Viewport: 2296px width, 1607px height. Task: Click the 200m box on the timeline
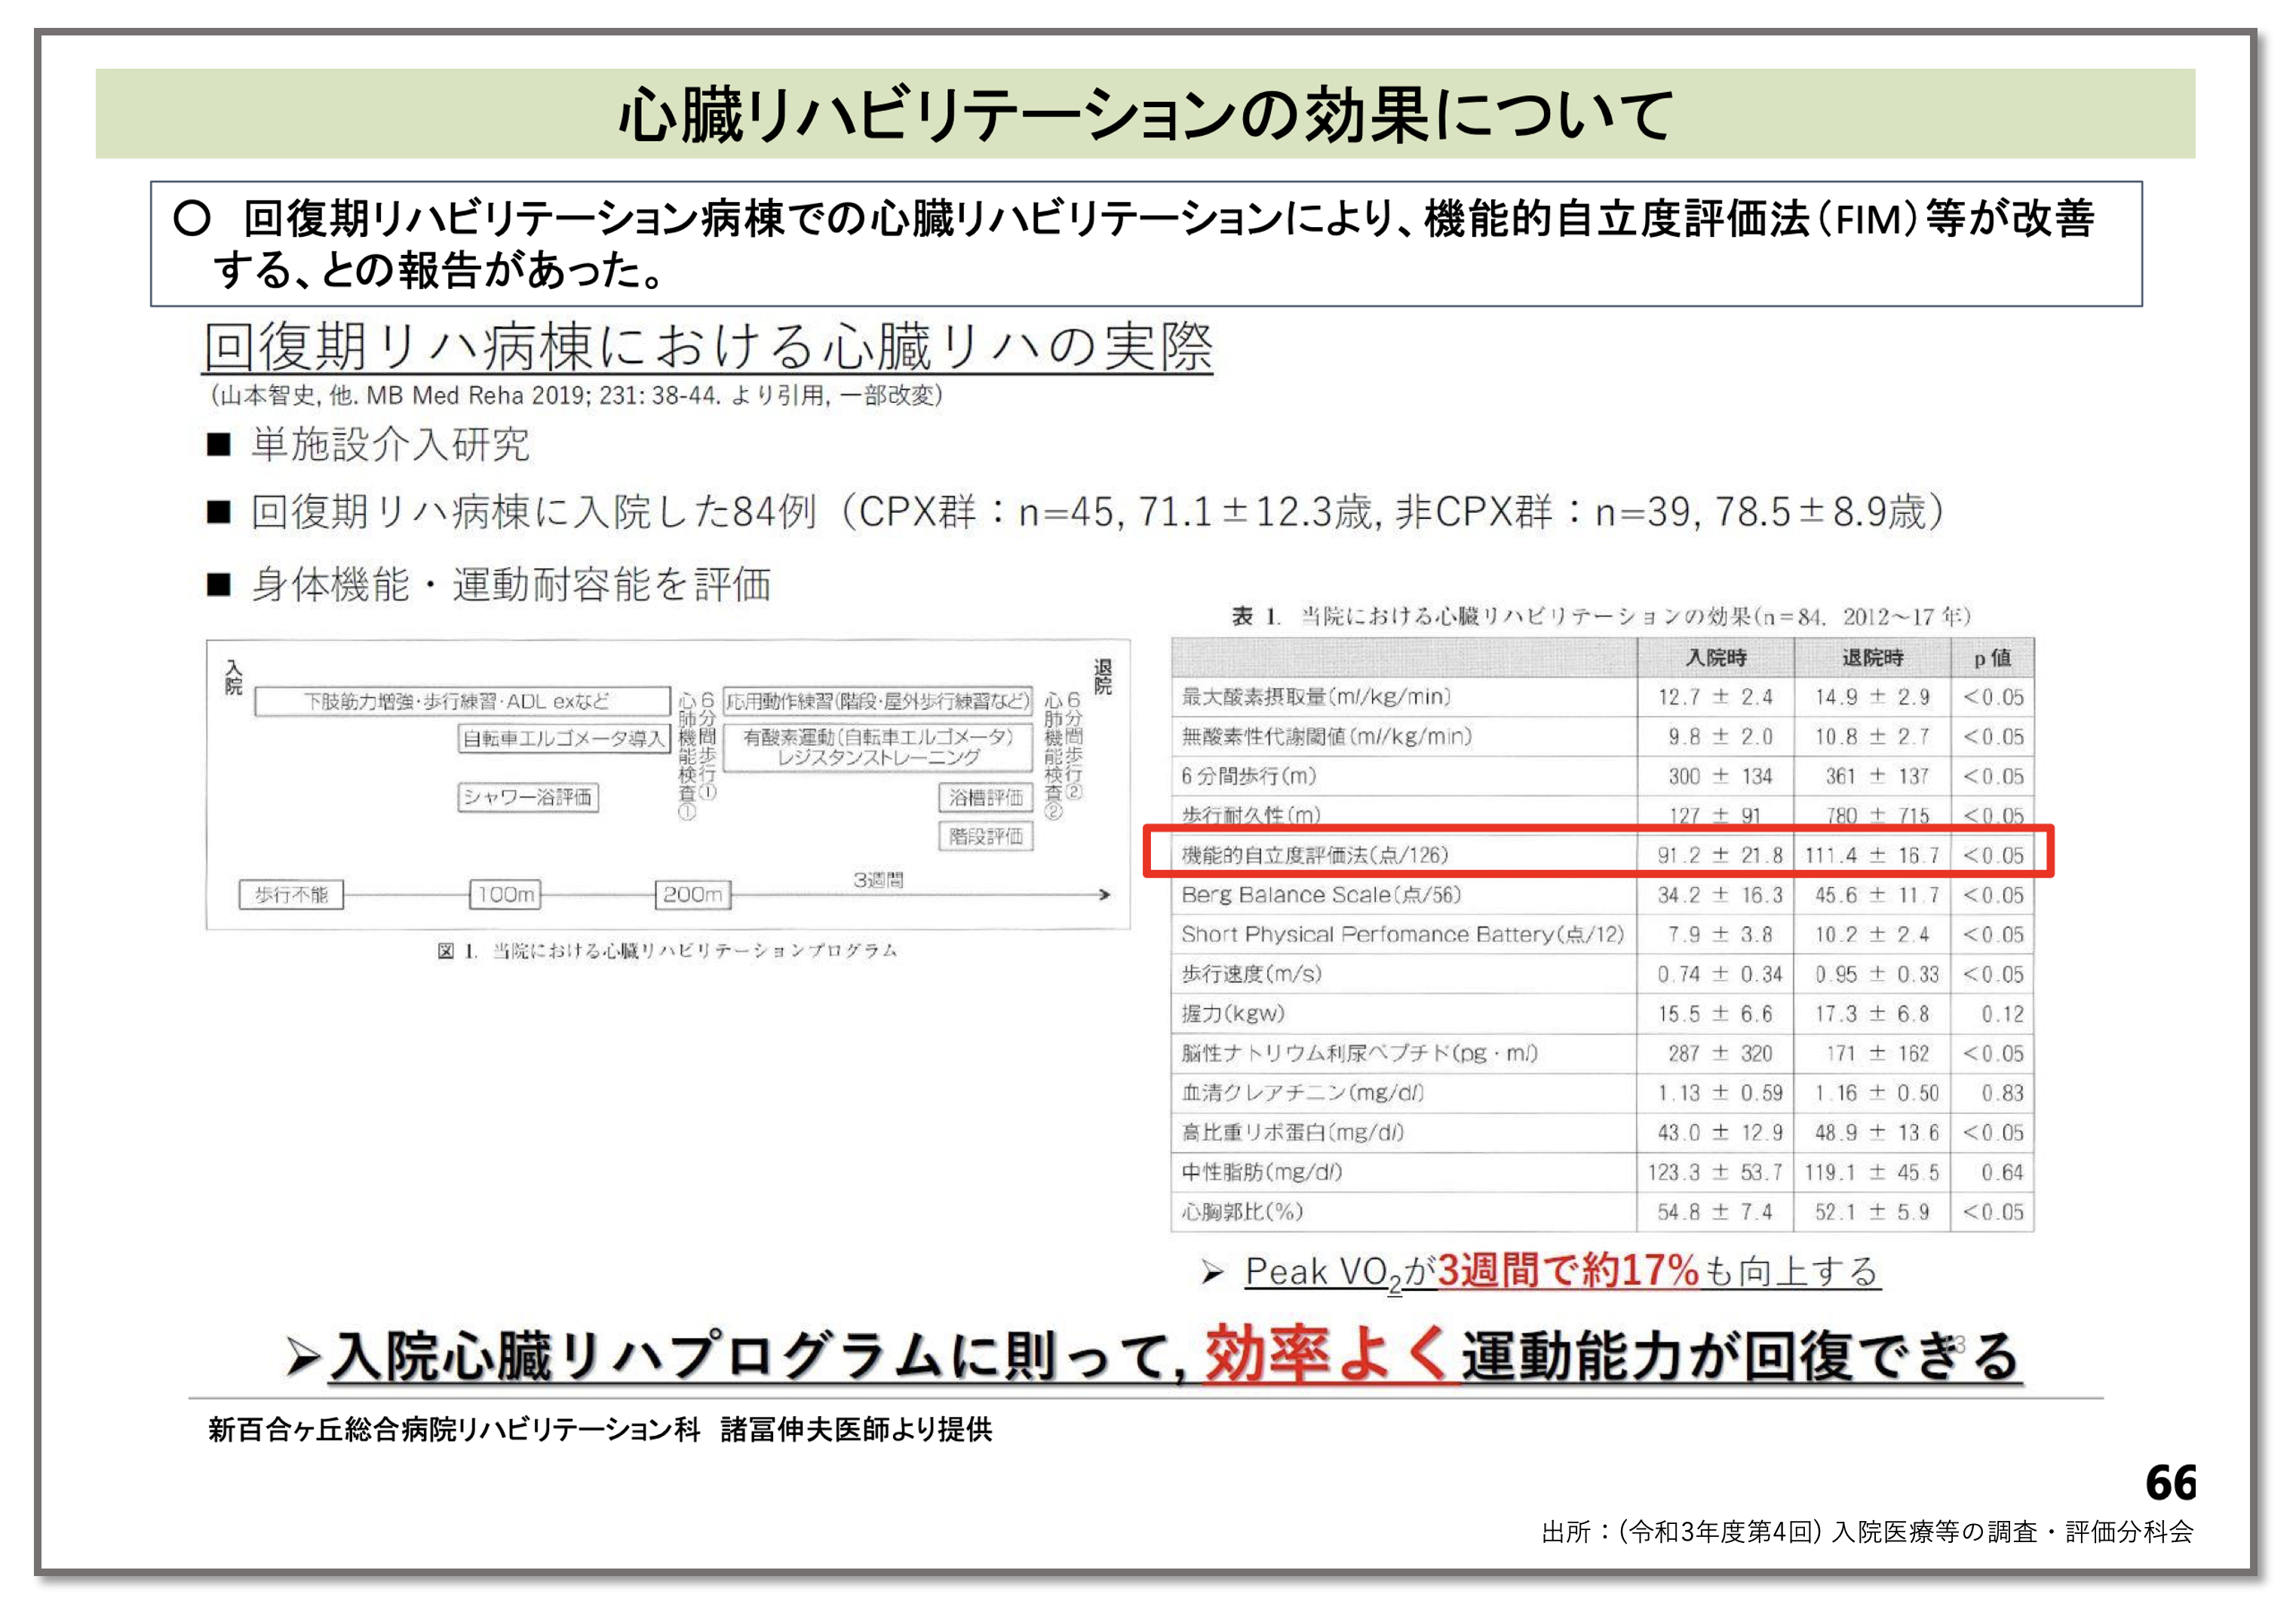pyautogui.click(x=692, y=894)
